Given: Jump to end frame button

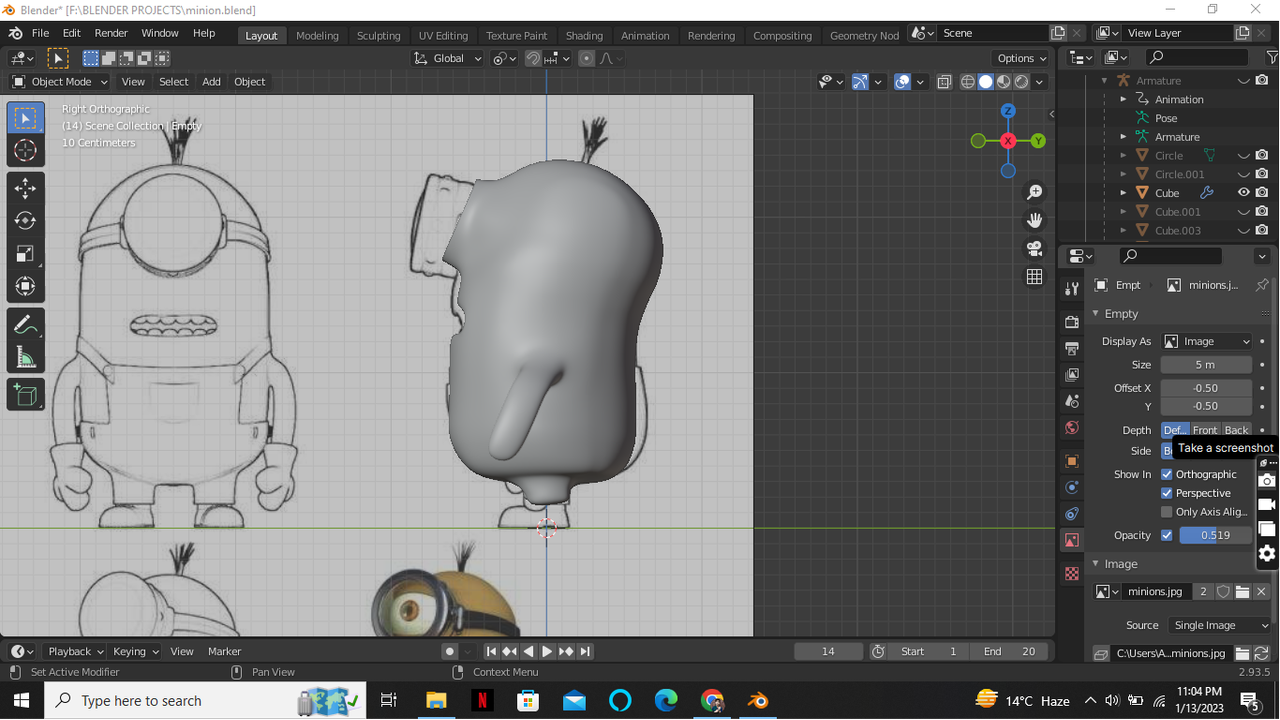Looking at the screenshot, I should click(585, 651).
